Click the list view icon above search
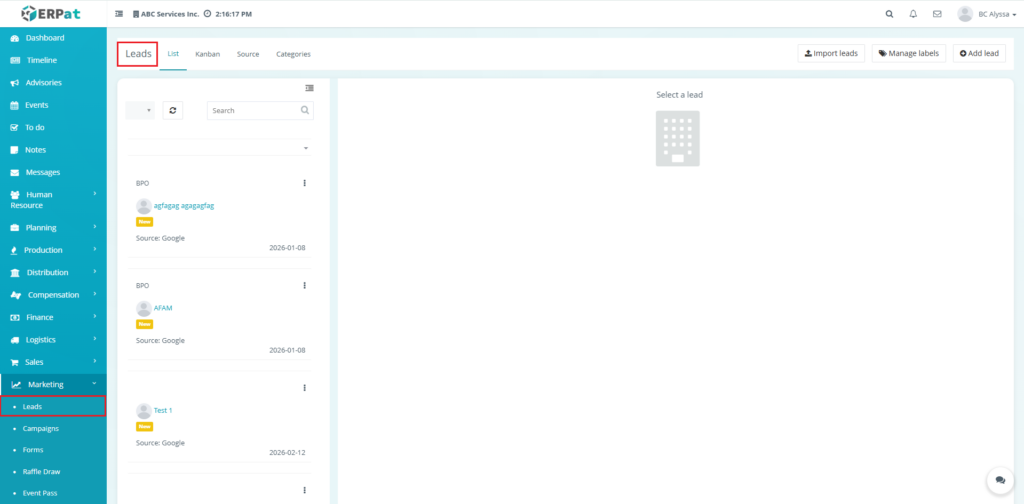 pyautogui.click(x=309, y=88)
